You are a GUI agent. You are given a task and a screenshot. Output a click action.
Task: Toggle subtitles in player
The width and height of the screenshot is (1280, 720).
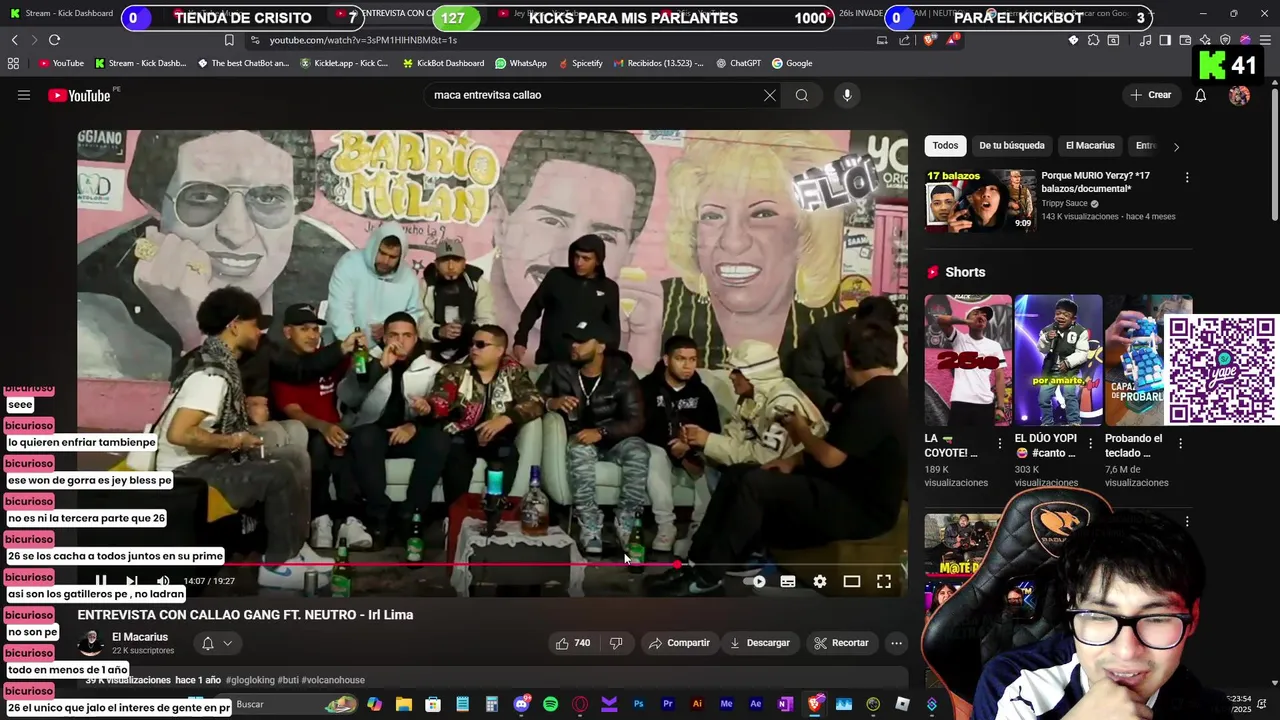pos(788,581)
